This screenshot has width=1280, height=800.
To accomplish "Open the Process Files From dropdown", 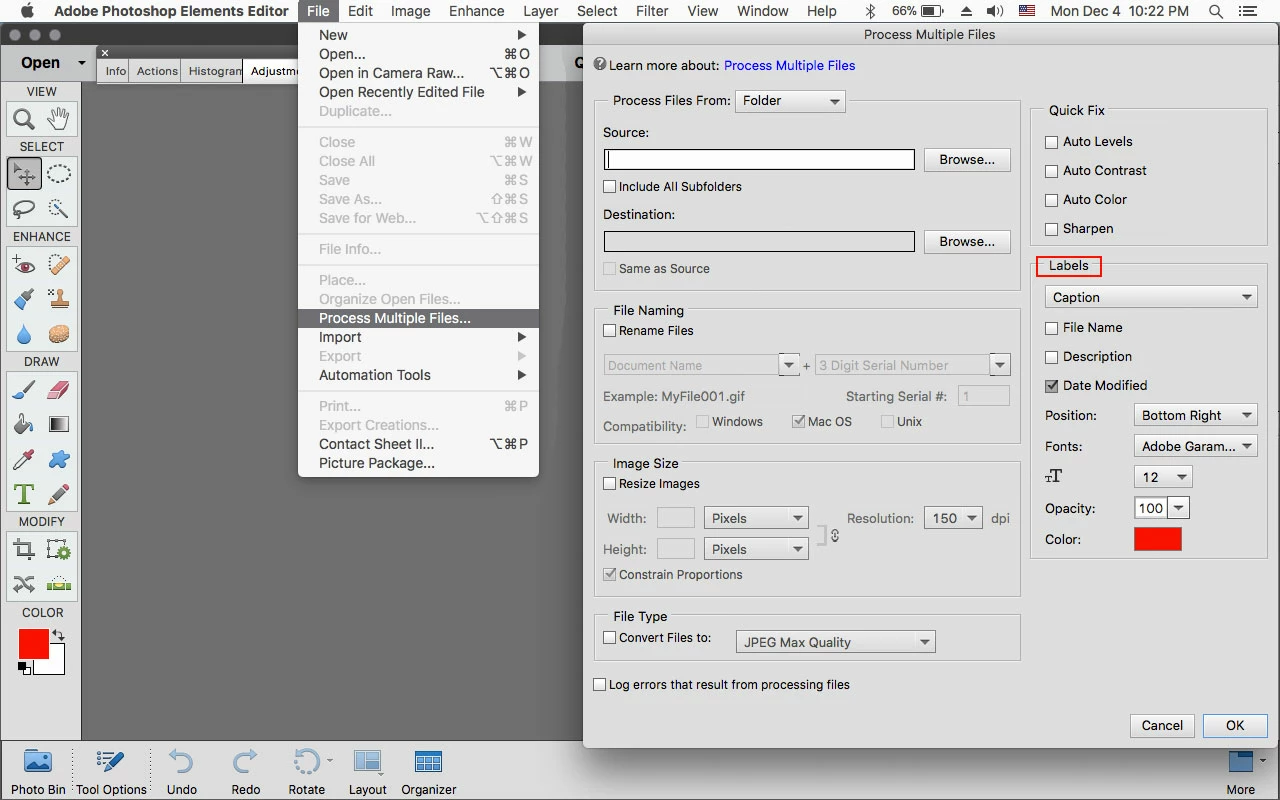I will (x=790, y=101).
